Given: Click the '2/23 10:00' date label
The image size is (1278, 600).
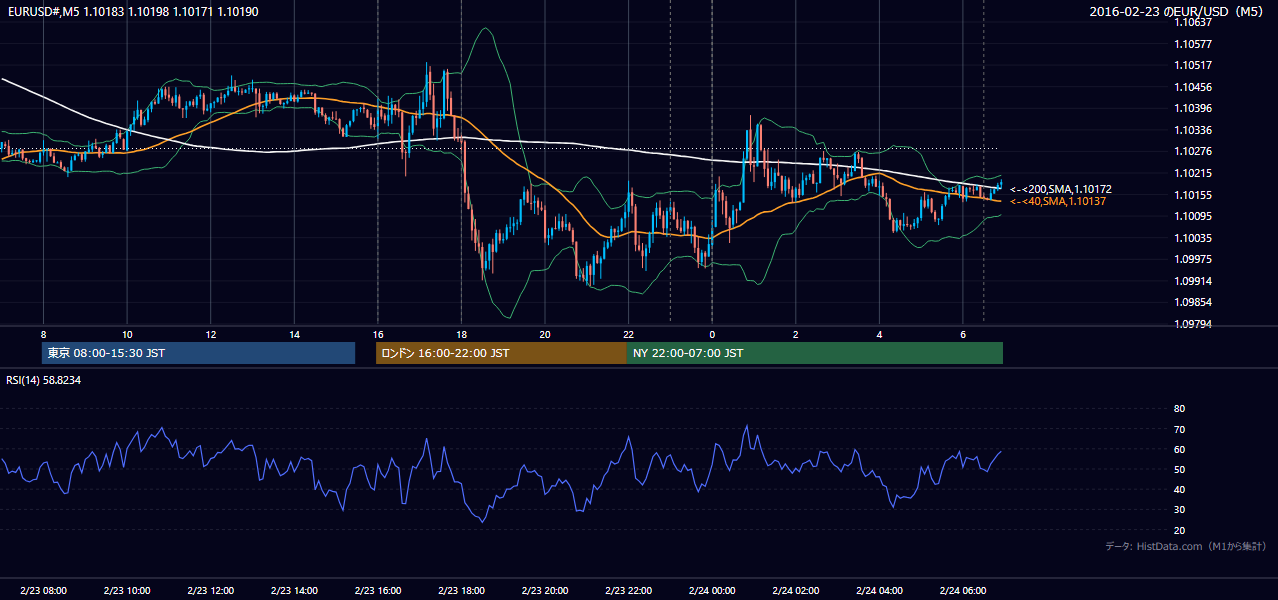Looking at the screenshot, I should (126, 591).
